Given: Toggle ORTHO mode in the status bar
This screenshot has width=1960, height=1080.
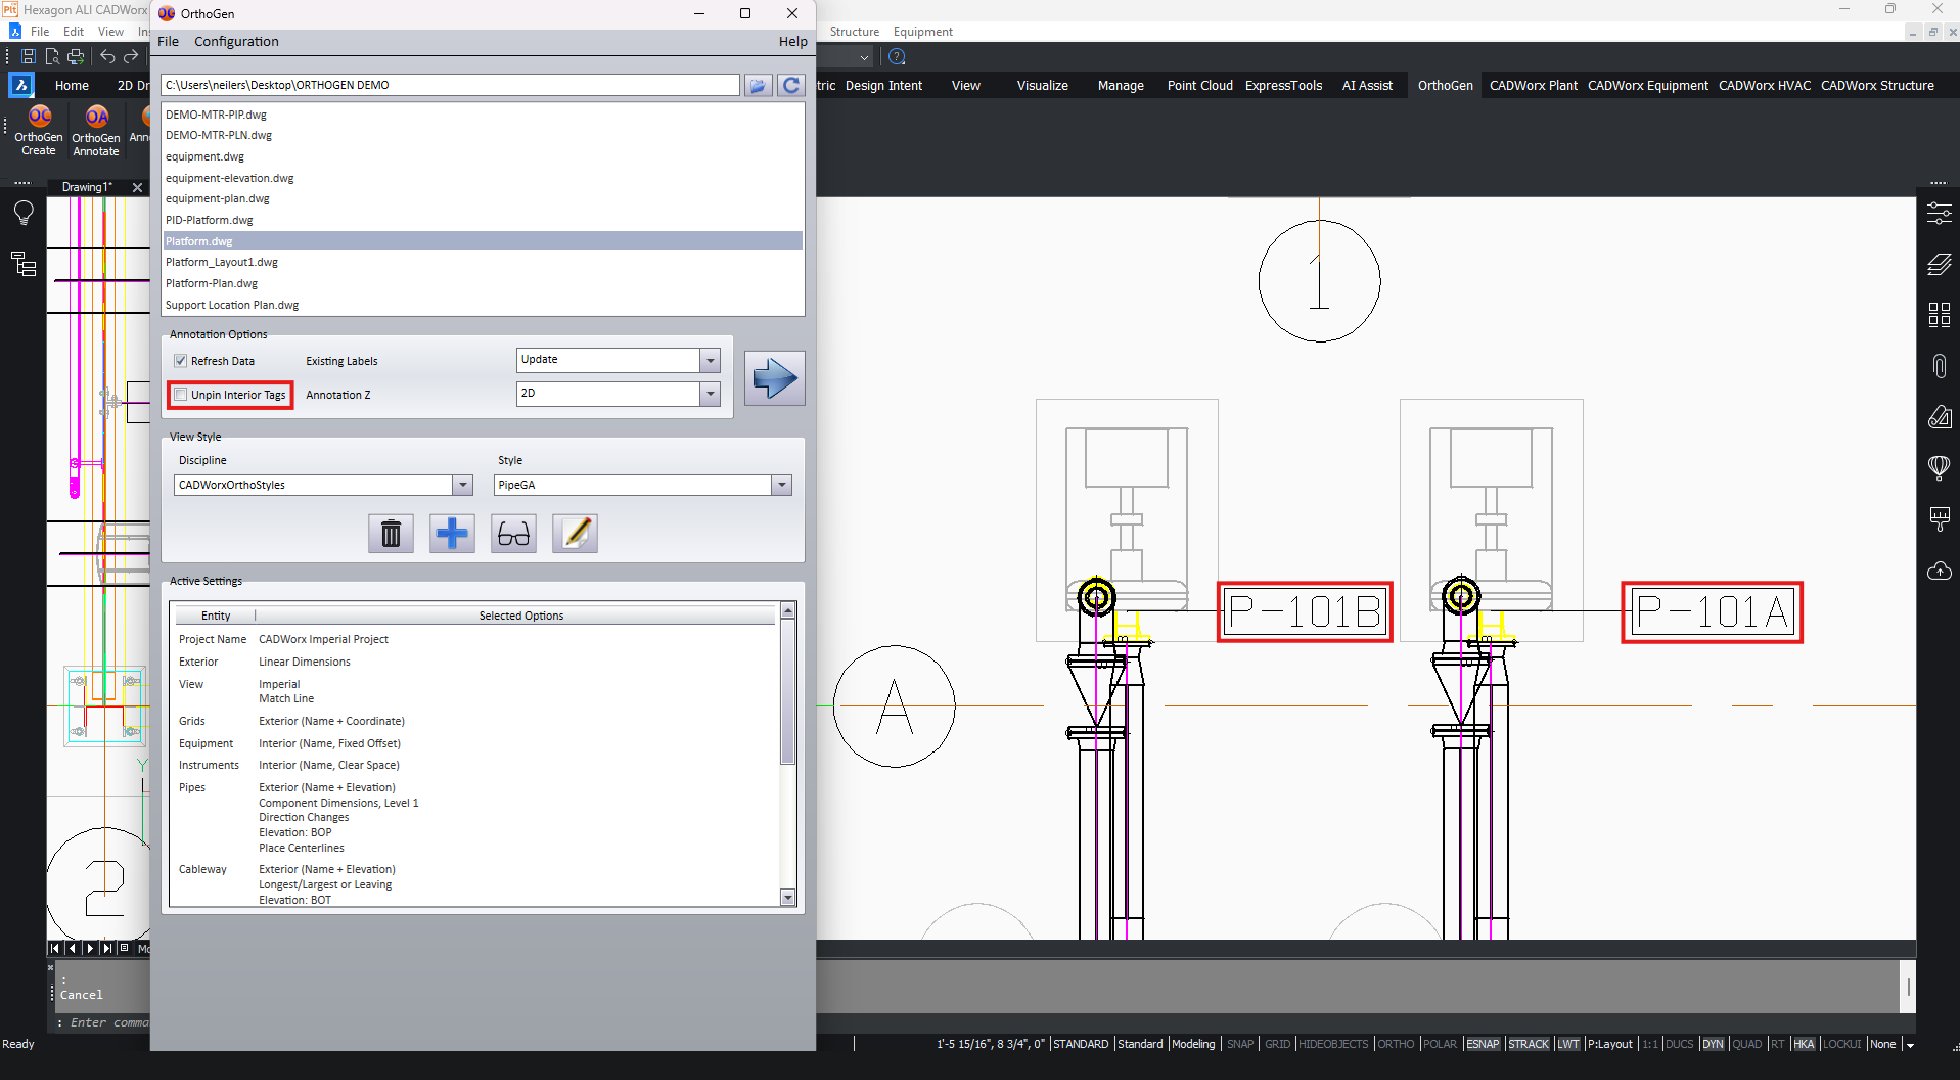Looking at the screenshot, I should (1395, 1044).
